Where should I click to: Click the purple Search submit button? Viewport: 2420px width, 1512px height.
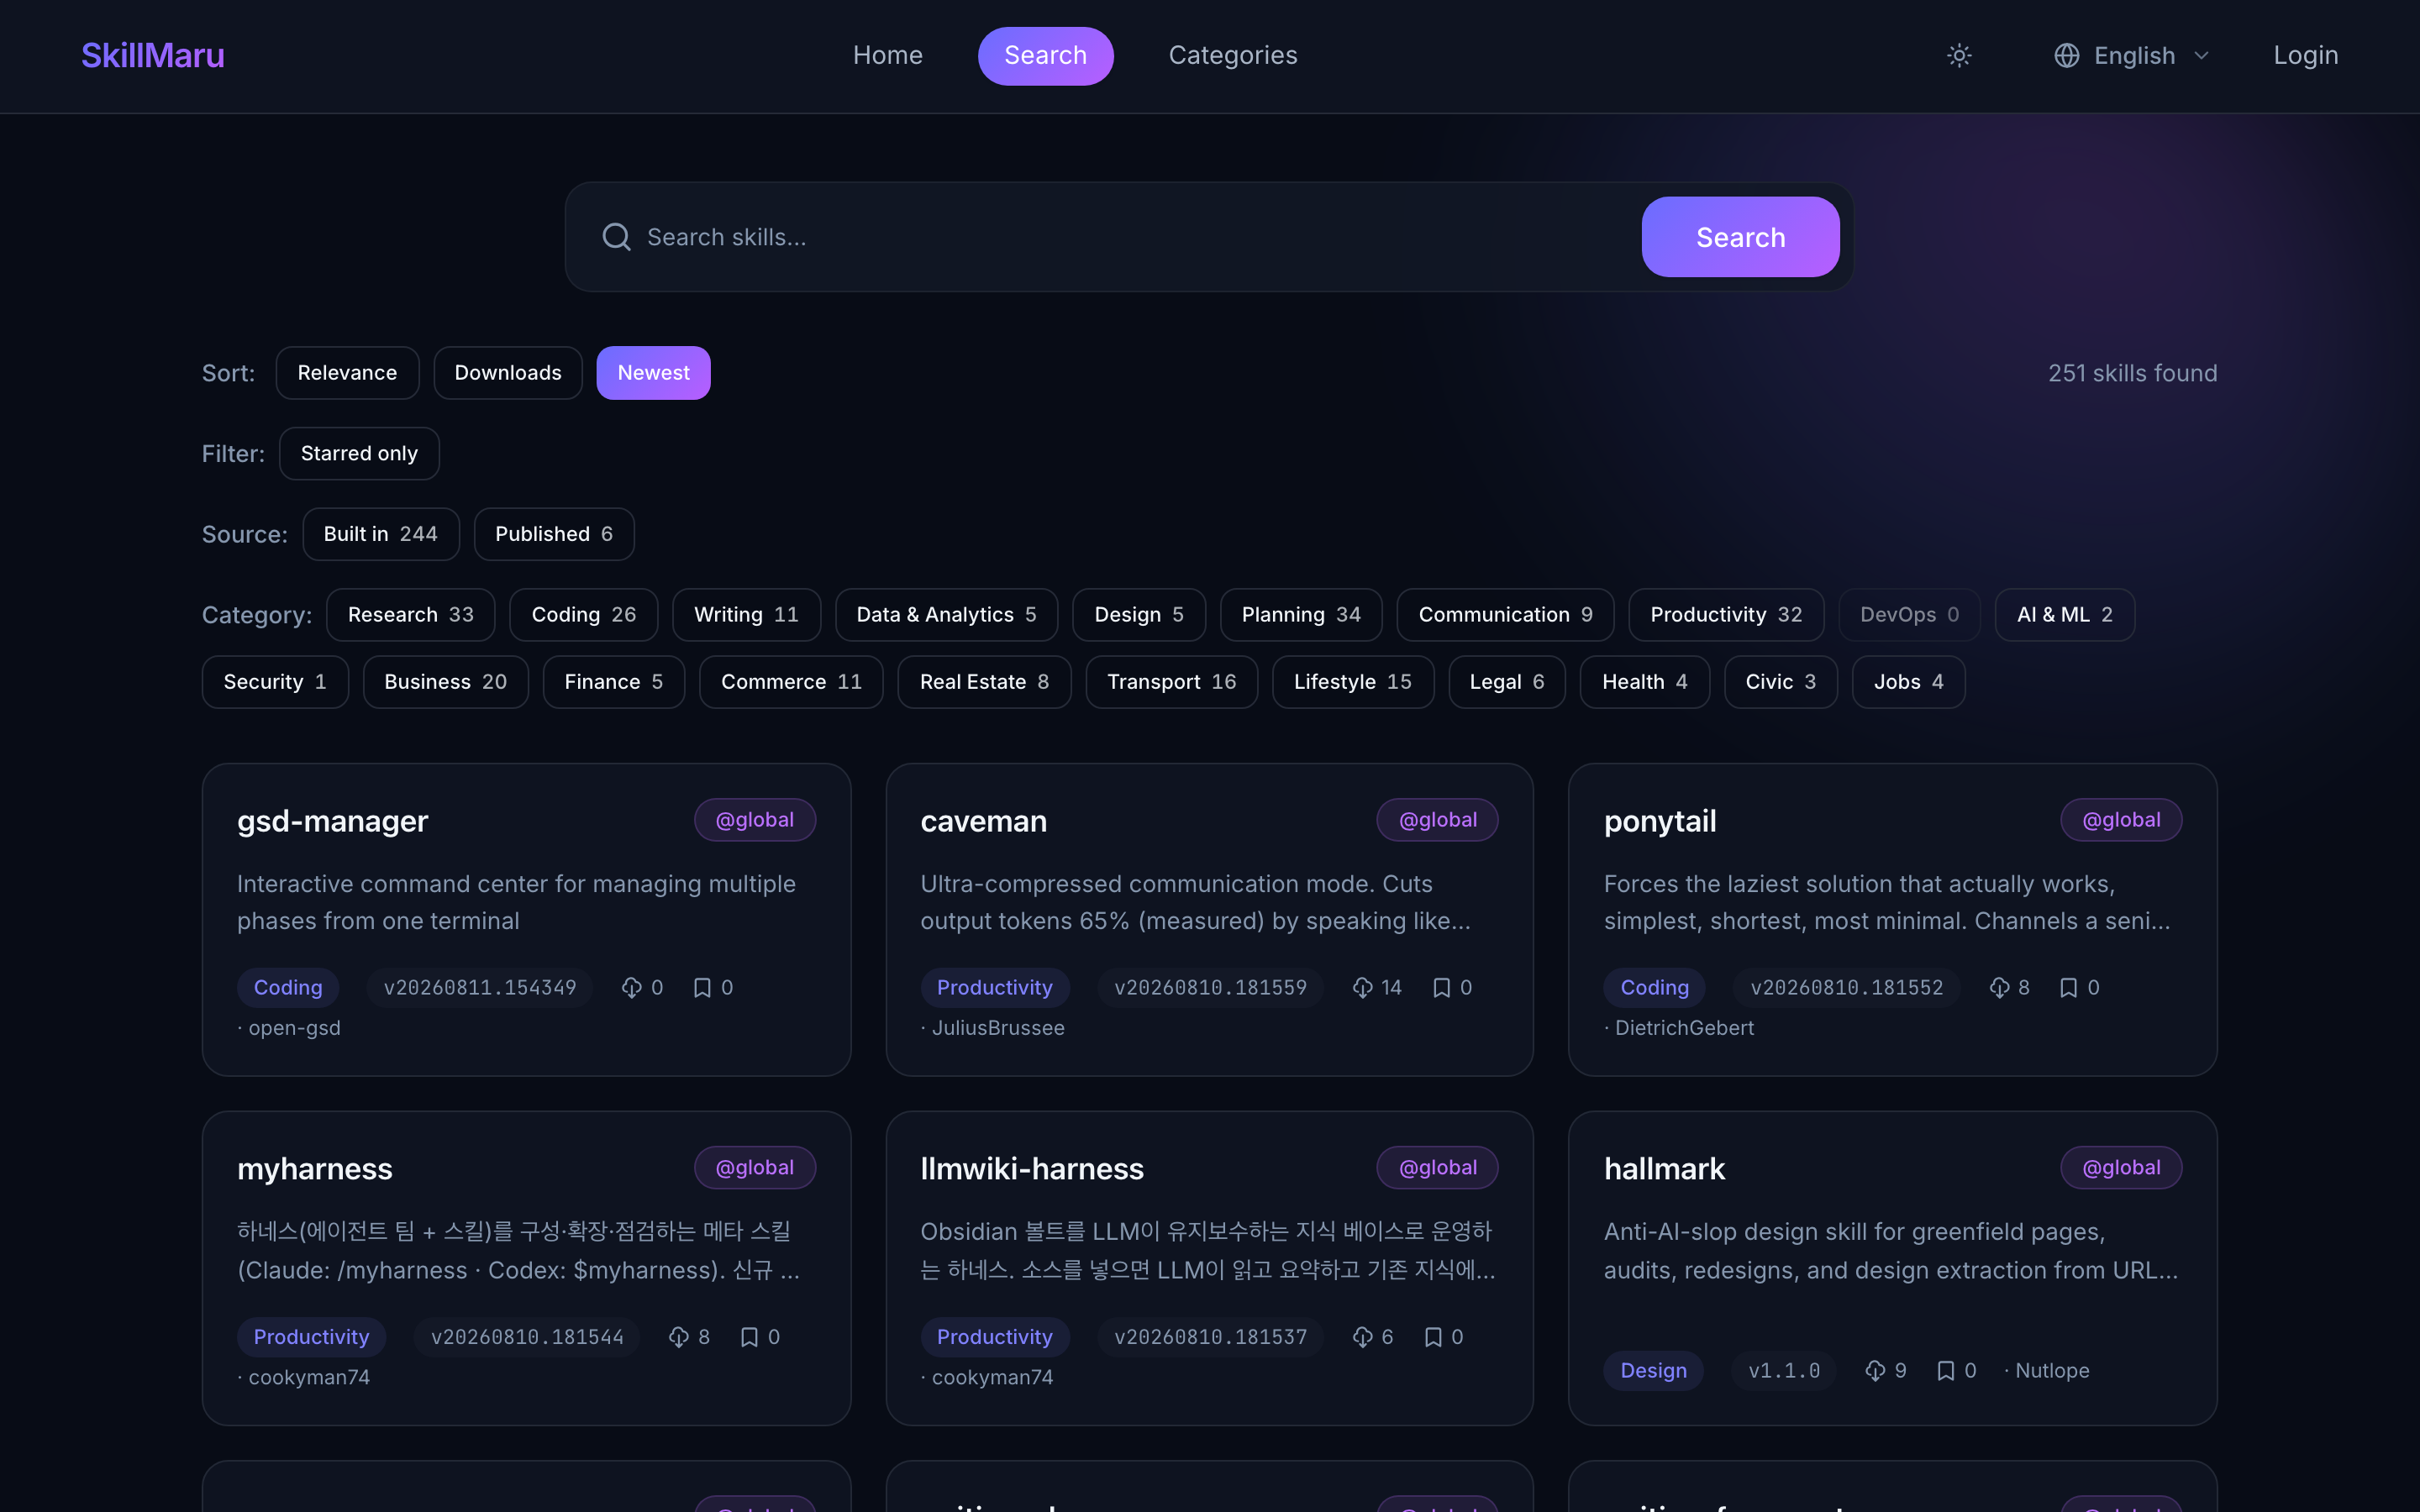pos(1741,237)
